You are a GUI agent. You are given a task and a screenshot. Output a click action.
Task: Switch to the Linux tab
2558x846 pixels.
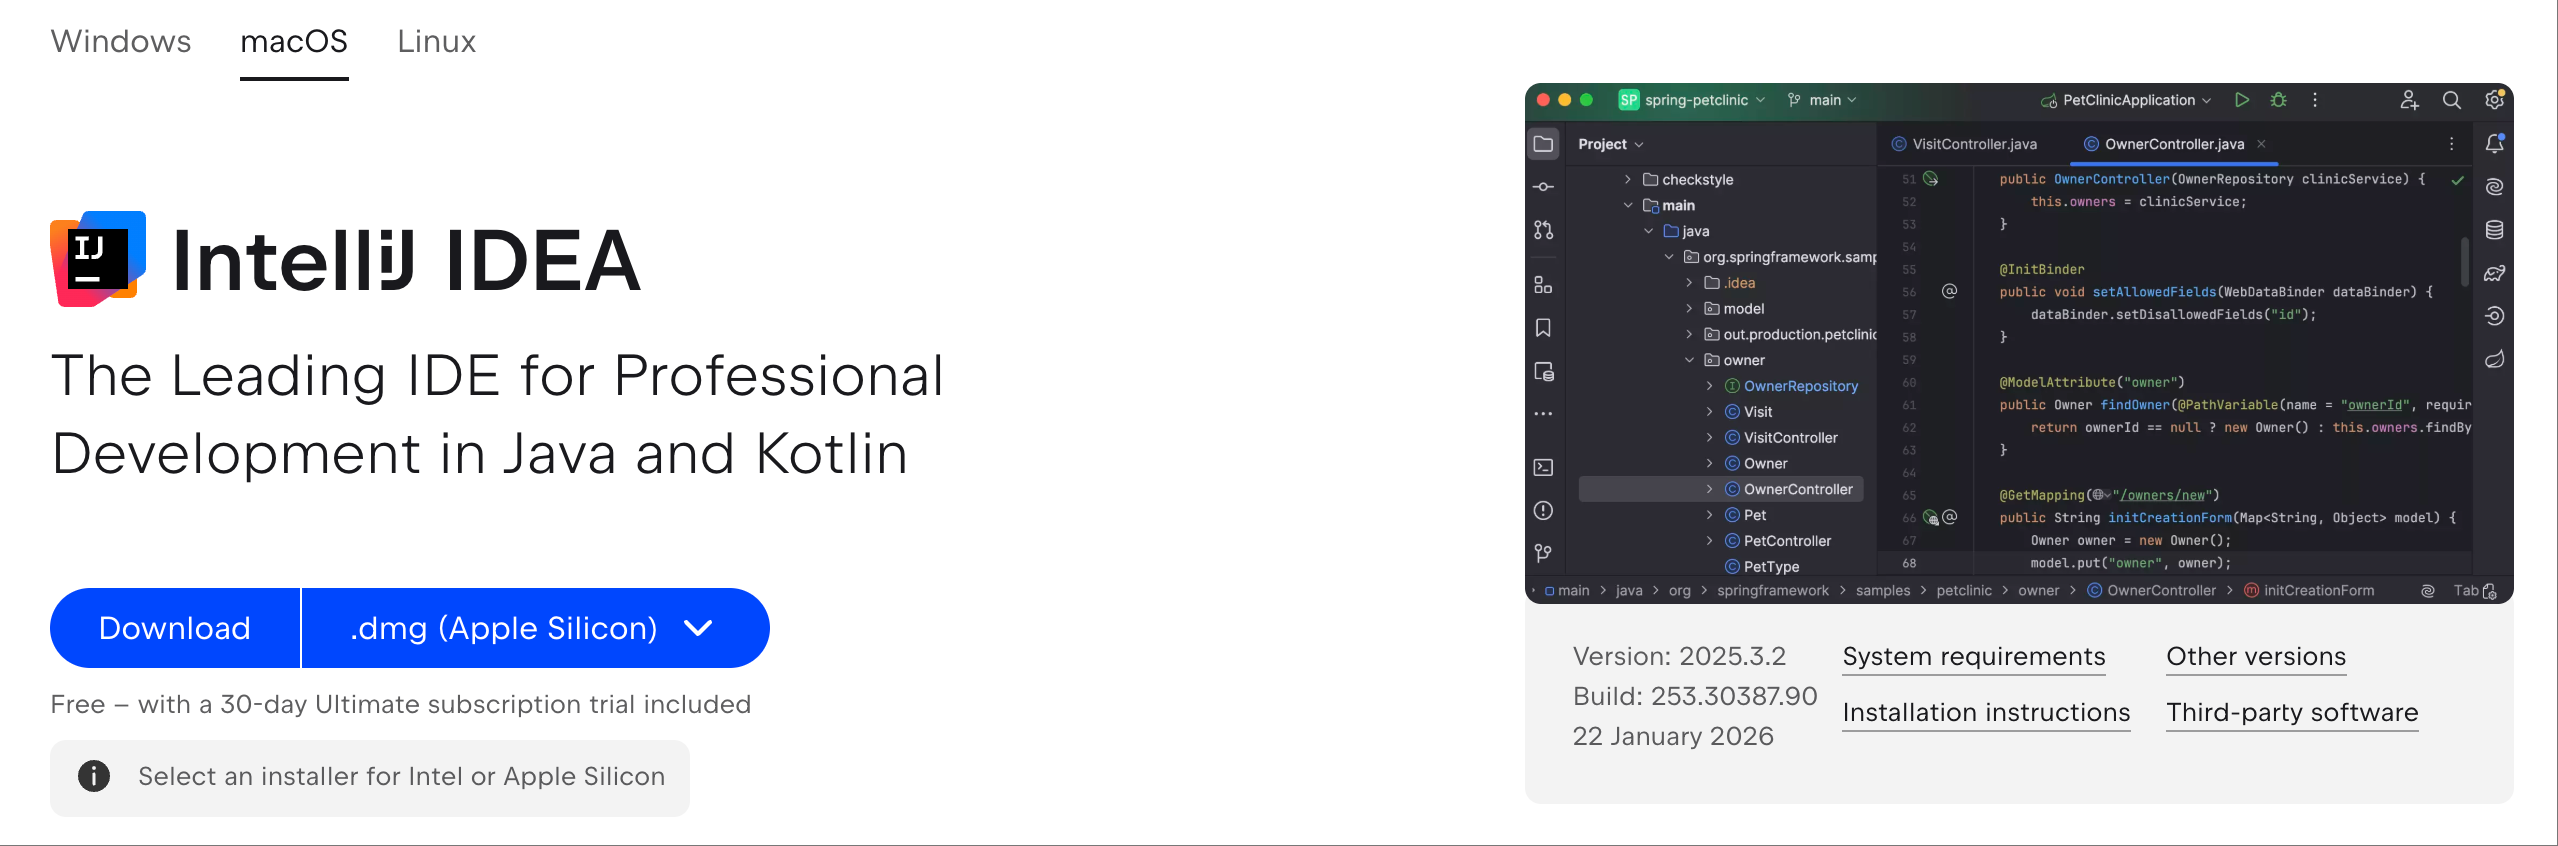coord(436,42)
